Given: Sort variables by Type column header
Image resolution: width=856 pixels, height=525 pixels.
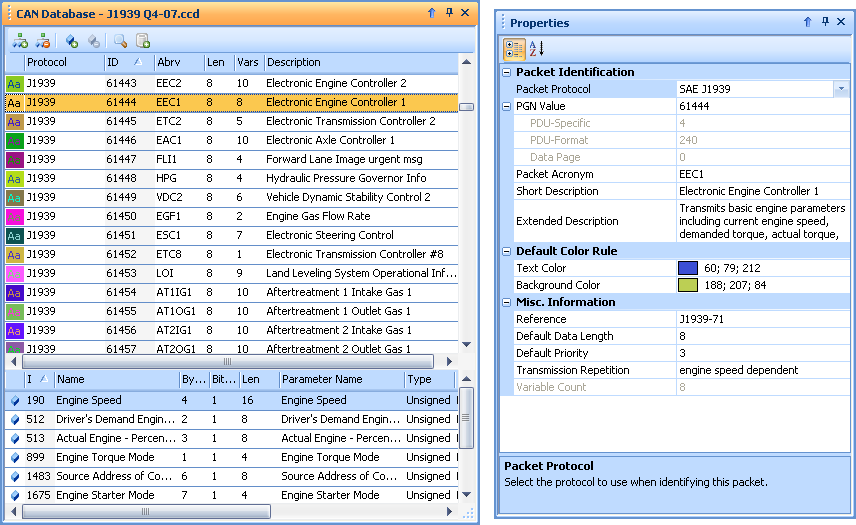Looking at the screenshot, I should [x=429, y=379].
